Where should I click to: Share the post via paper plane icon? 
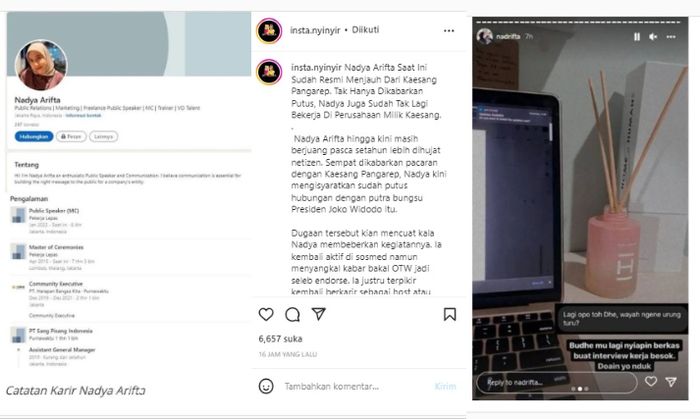[x=318, y=314]
